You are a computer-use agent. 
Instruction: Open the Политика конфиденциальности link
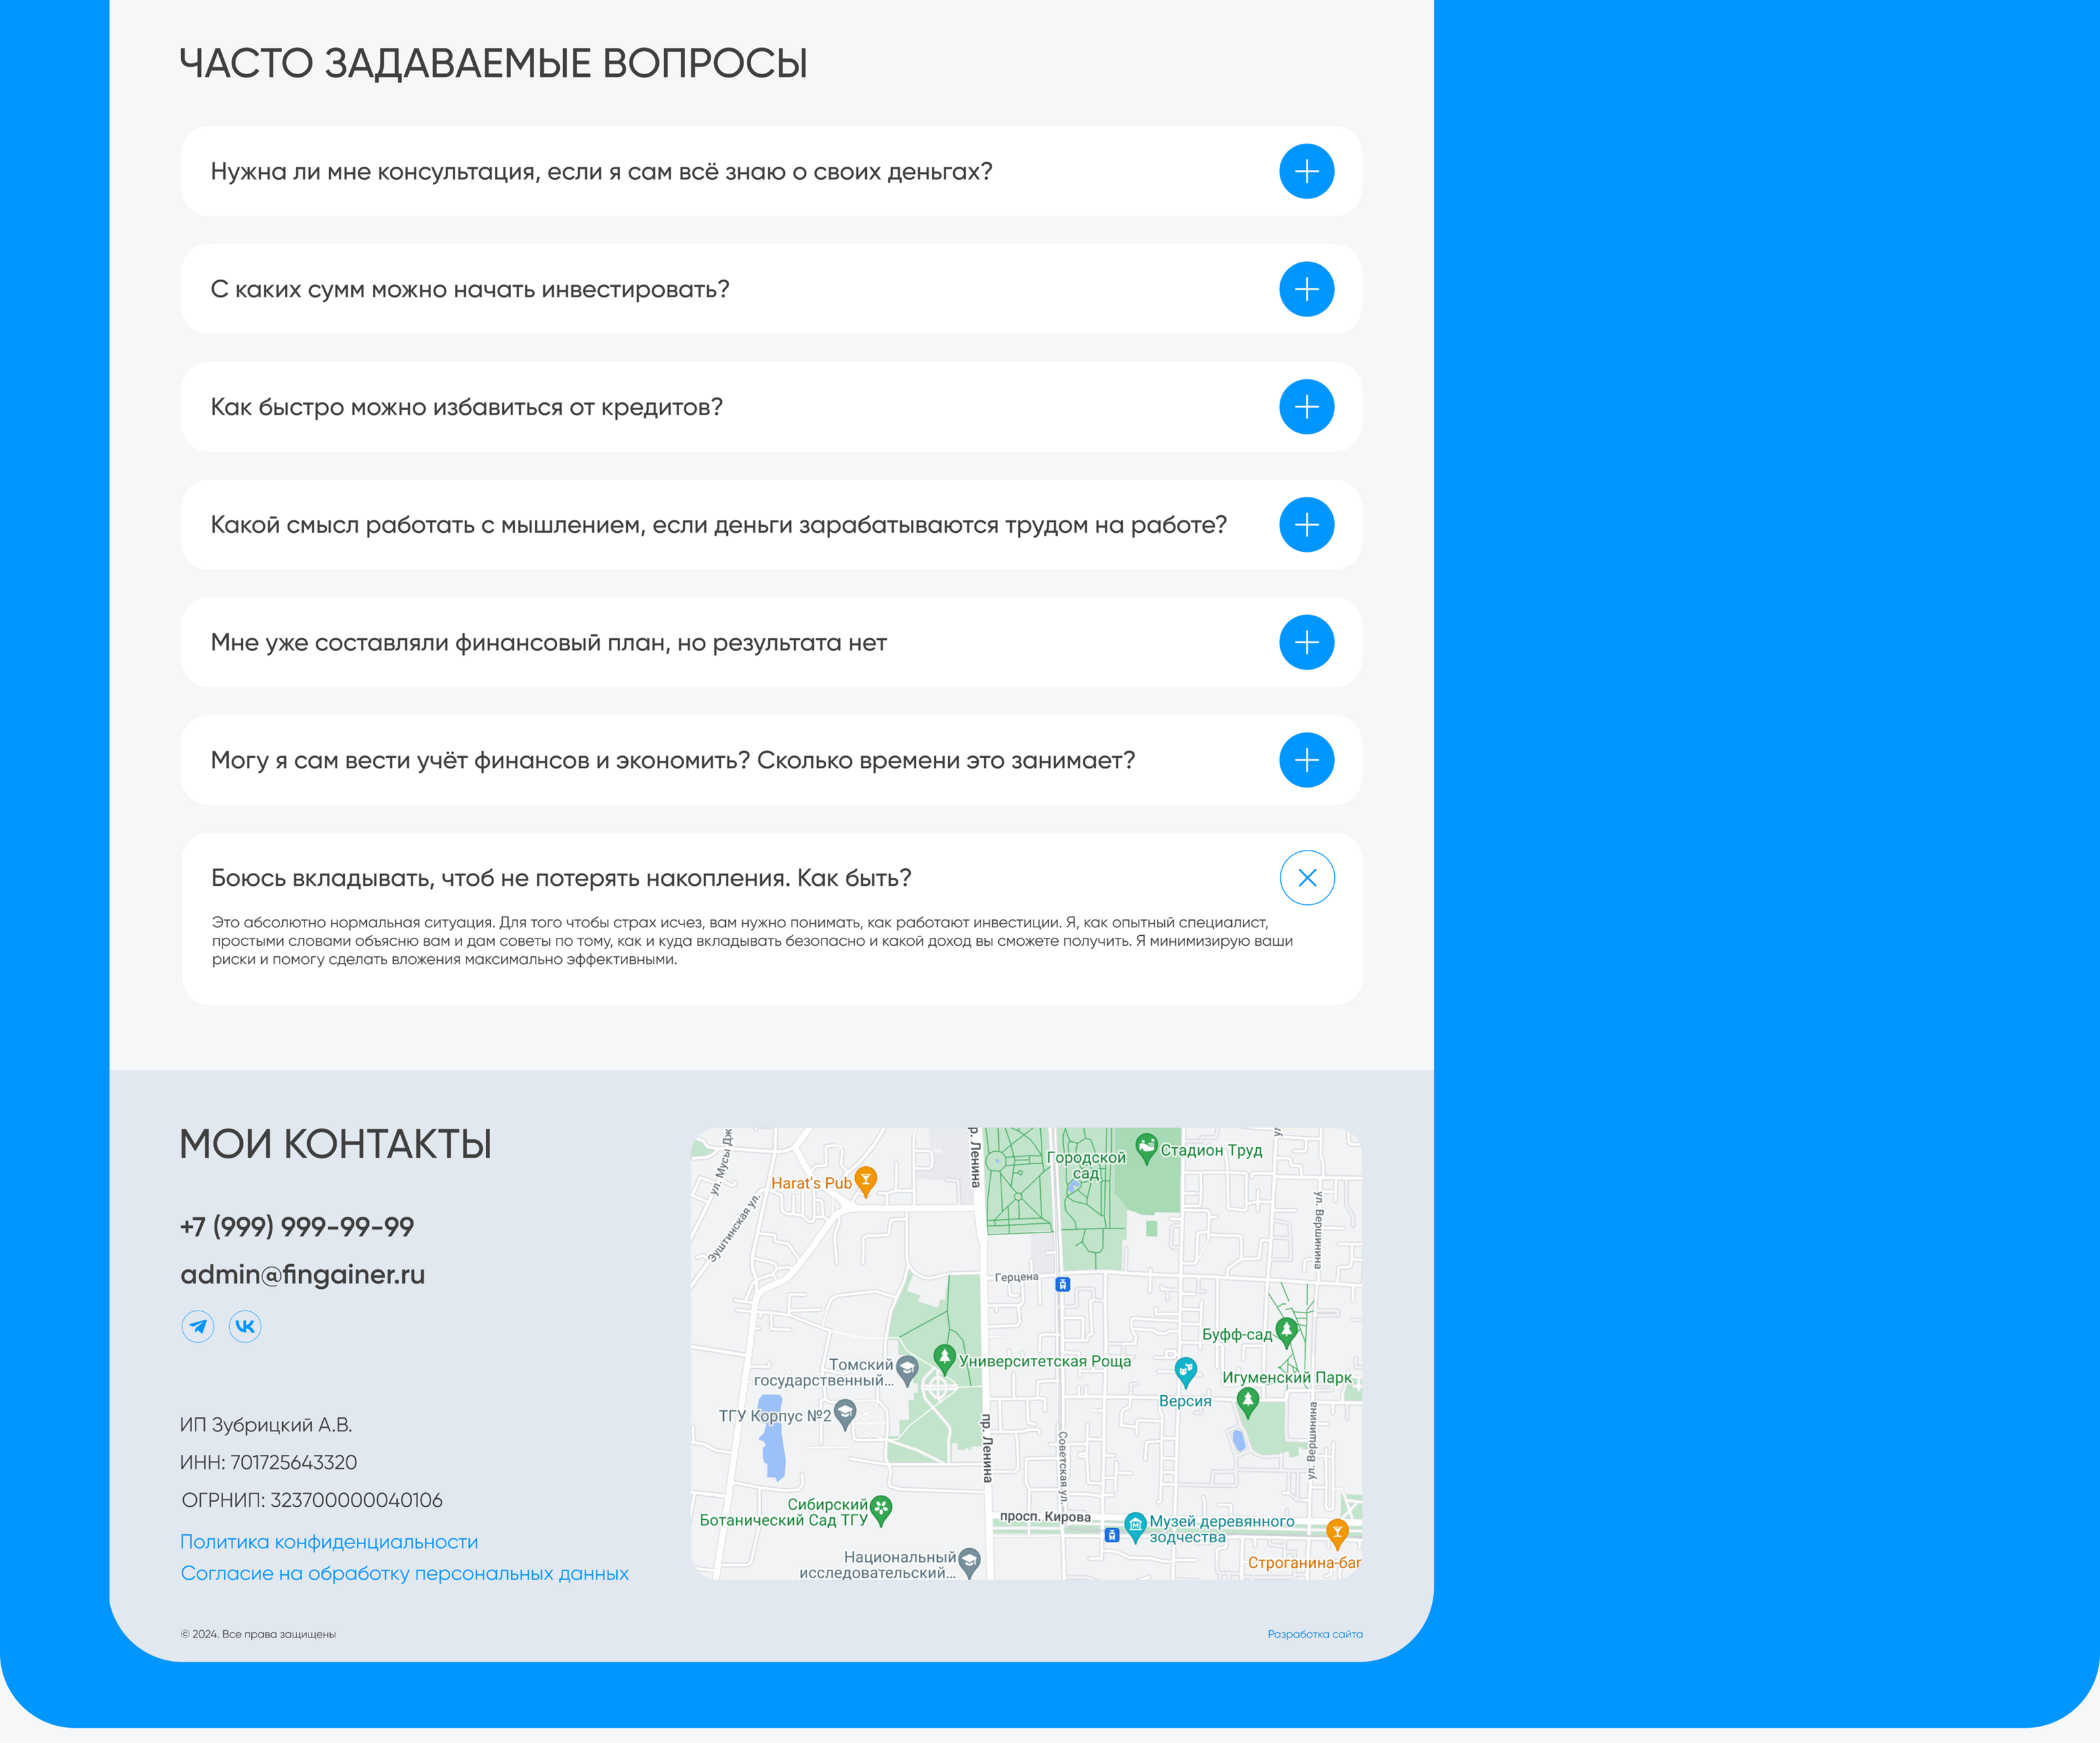329,1542
